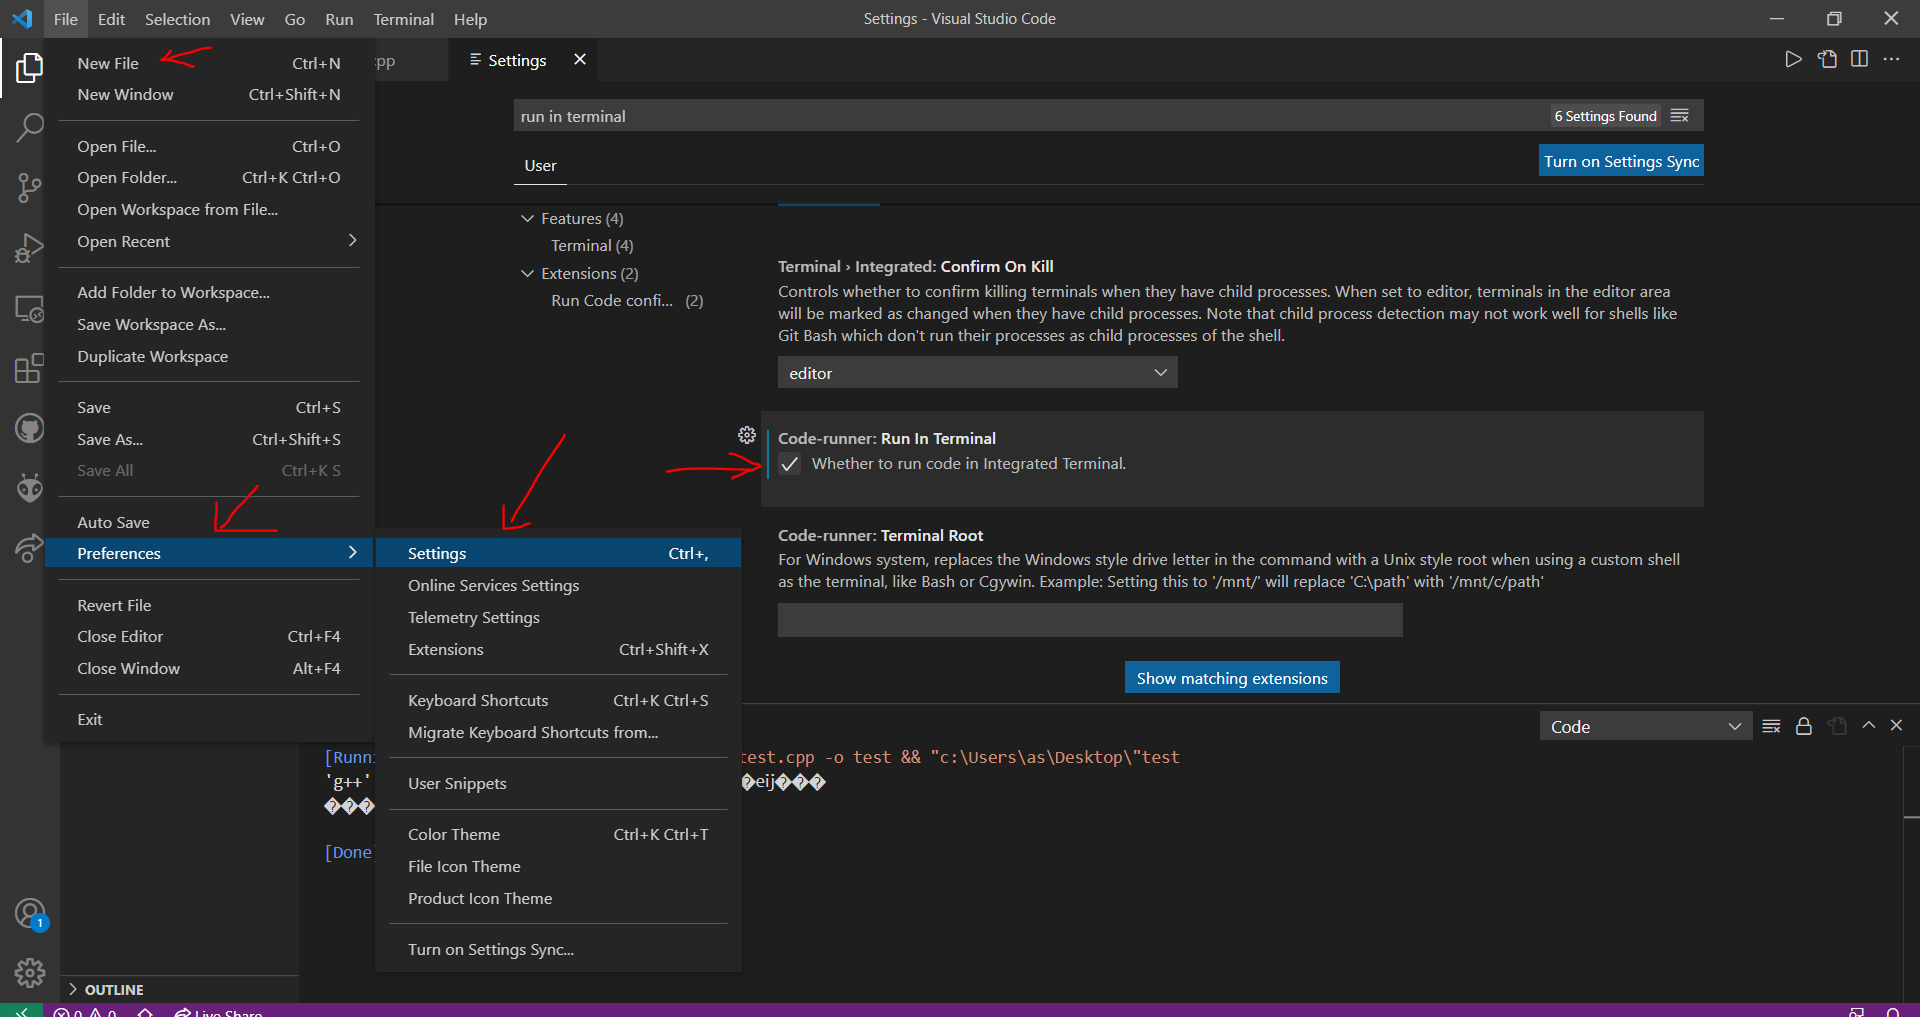Select the User settings tab
The image size is (1920, 1017).
540,166
